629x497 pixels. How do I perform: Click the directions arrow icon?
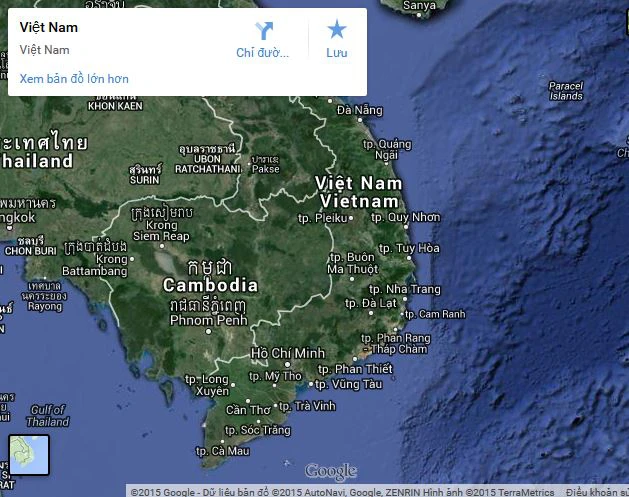point(264,31)
